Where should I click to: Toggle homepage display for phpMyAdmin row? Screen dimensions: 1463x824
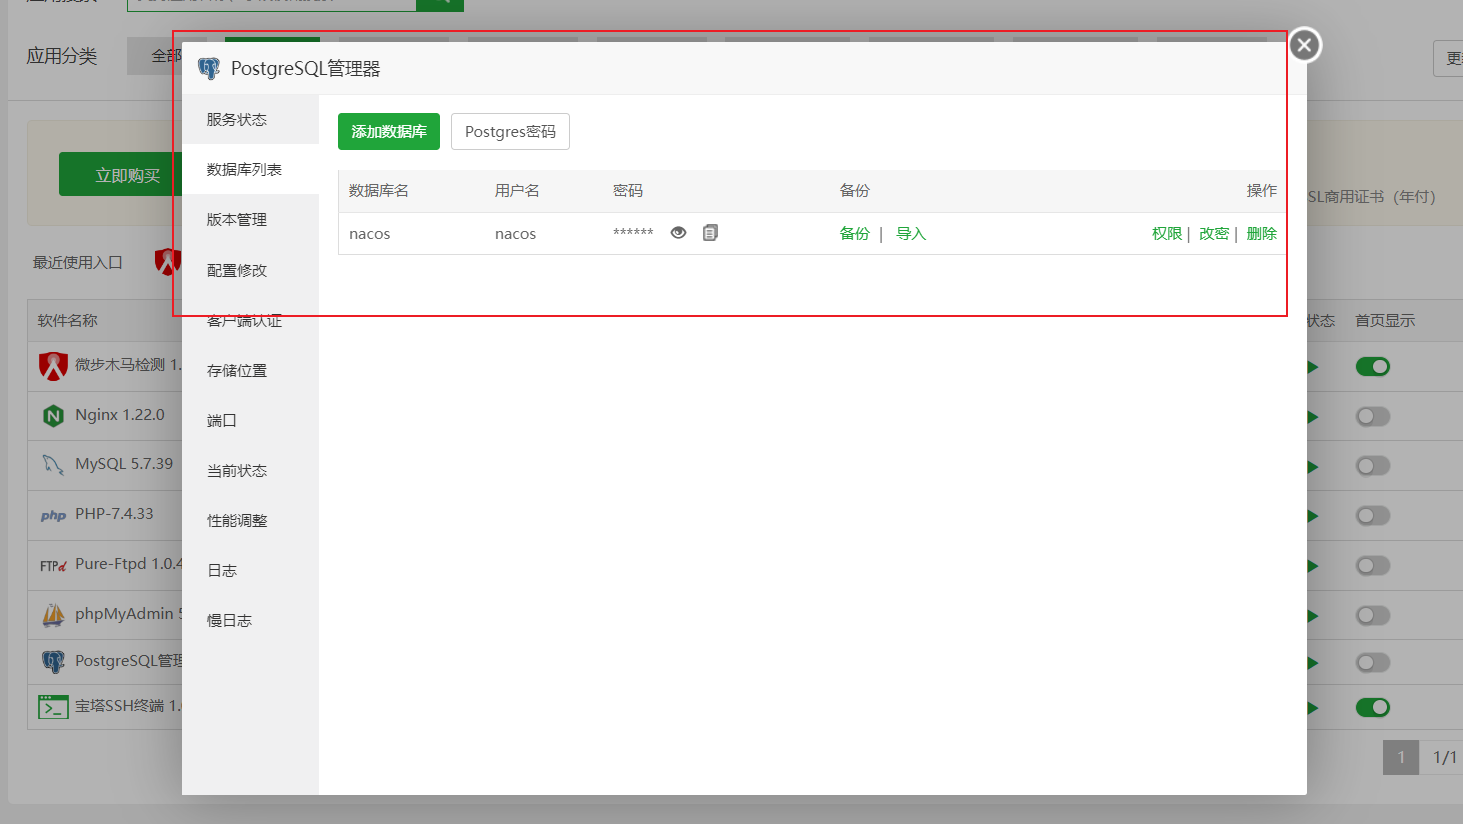point(1373,615)
